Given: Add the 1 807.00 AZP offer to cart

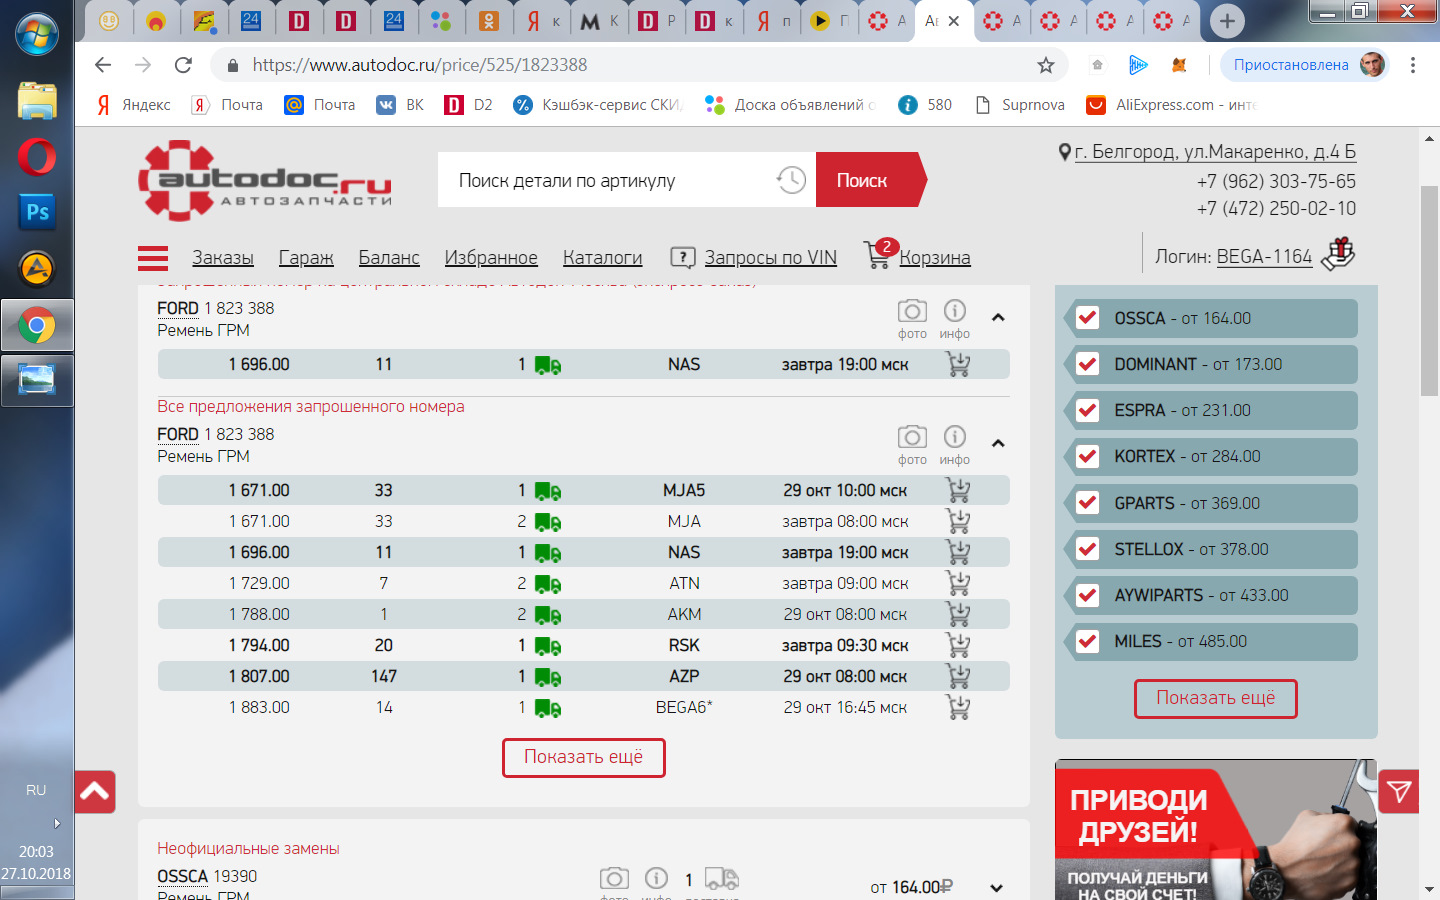Looking at the screenshot, I should click(958, 676).
